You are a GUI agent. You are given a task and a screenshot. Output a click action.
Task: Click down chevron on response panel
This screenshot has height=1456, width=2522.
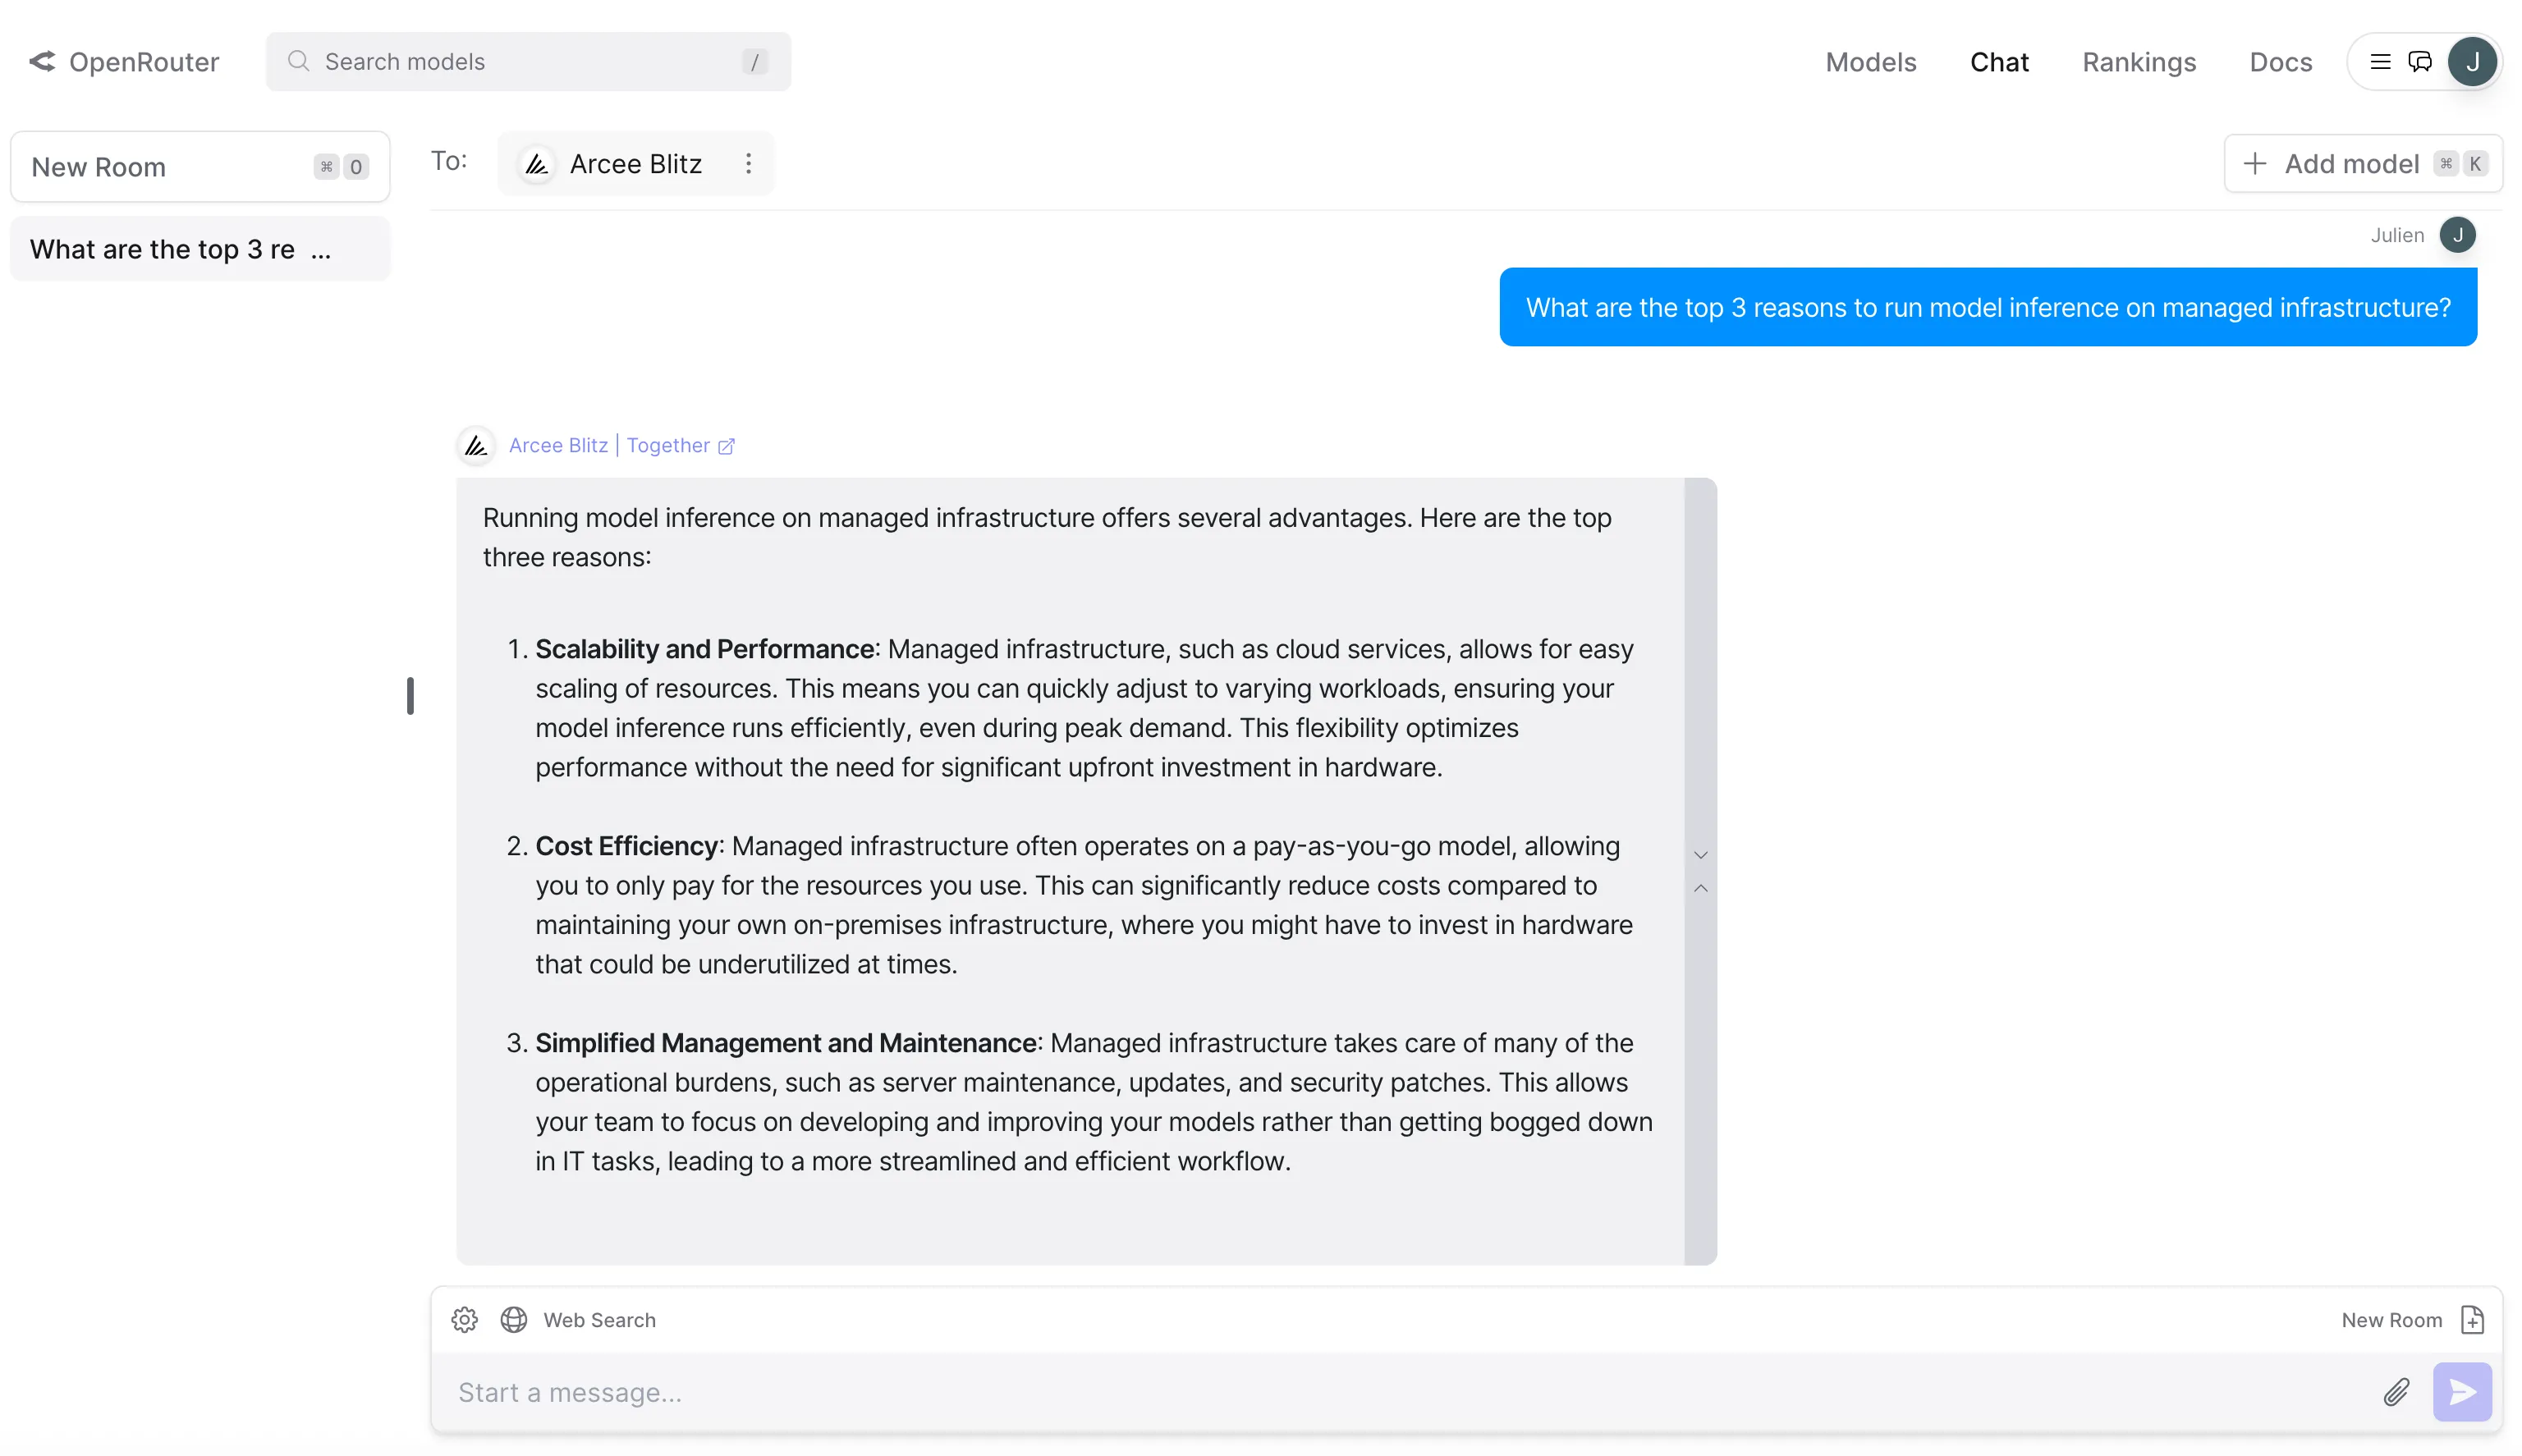pos(1700,855)
